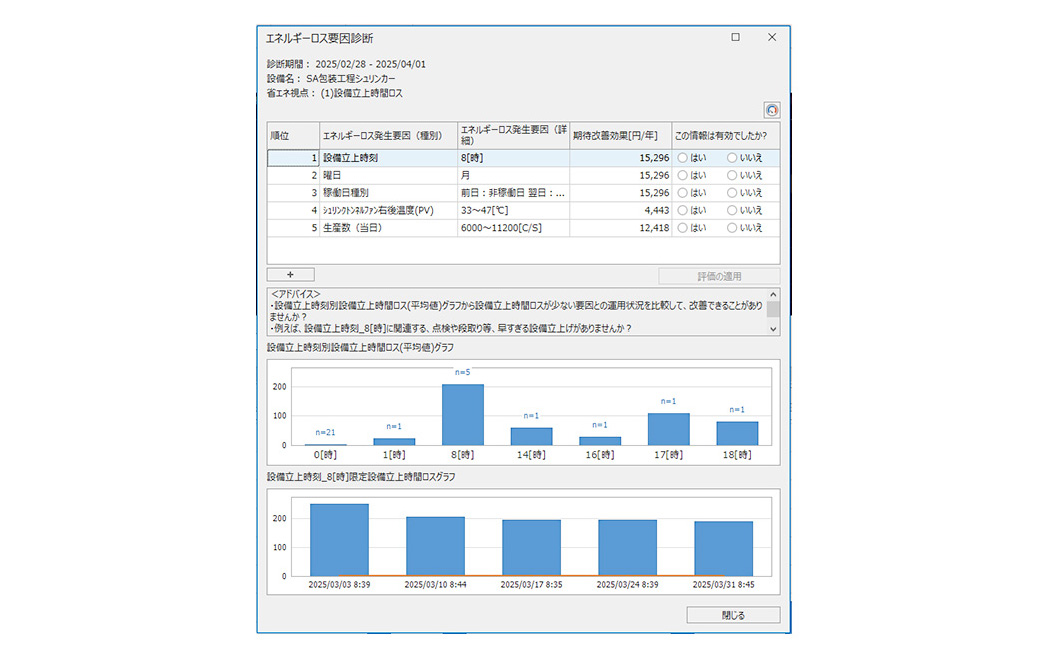Click the 省エネ視点 (1)設備立上時間ロス text

pos(335,94)
